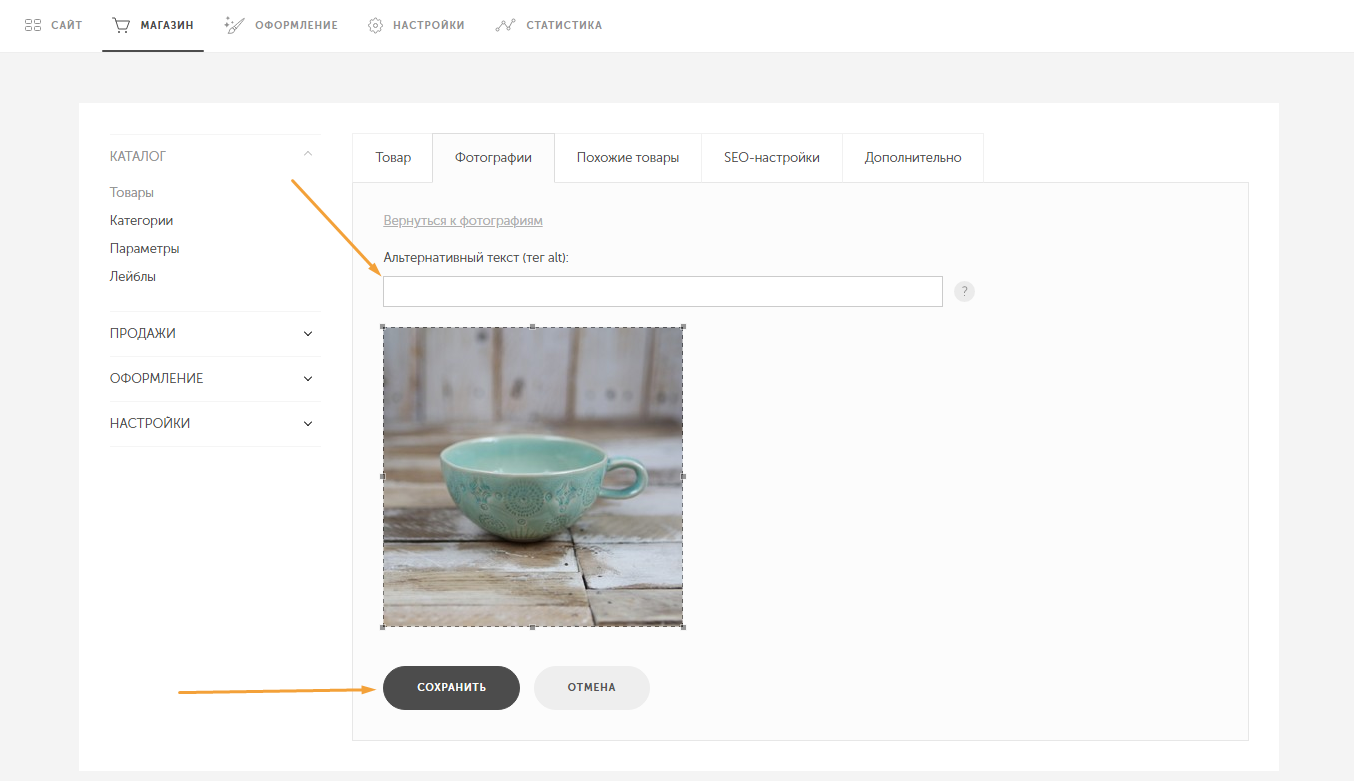Click the Магазин shopping cart icon

(x=121, y=25)
